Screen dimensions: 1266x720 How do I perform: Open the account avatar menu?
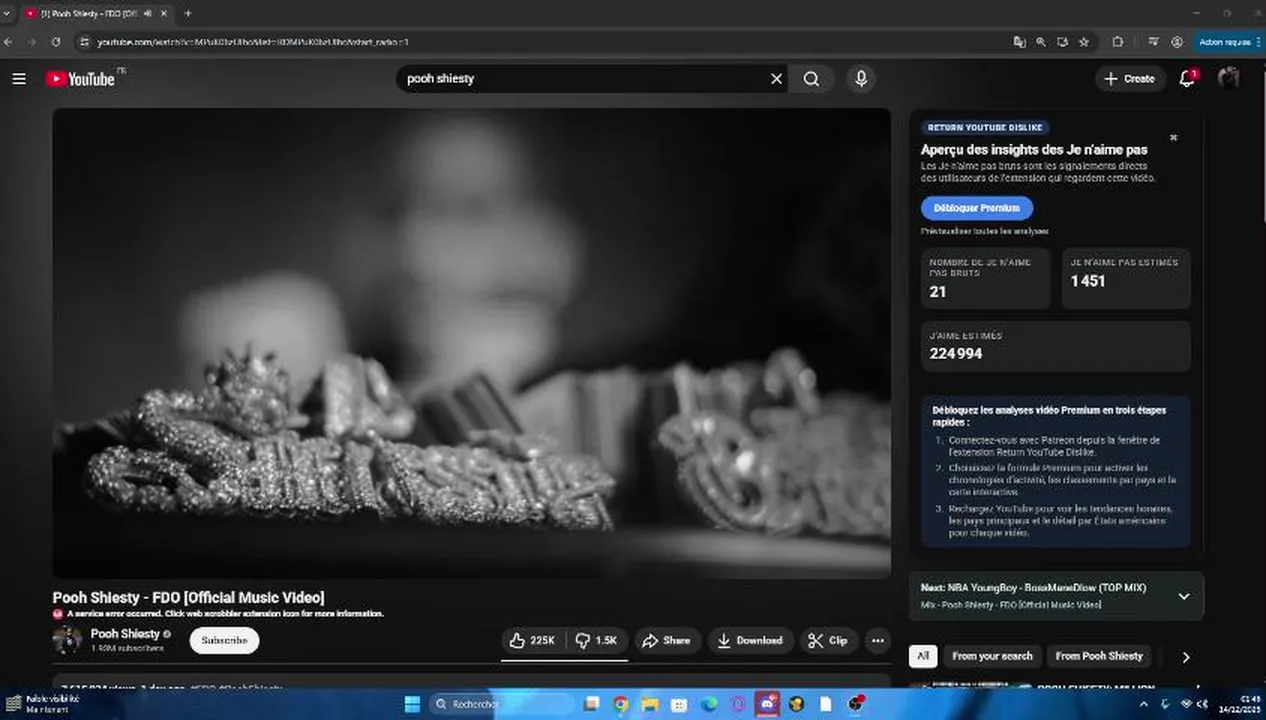[x=1229, y=79]
